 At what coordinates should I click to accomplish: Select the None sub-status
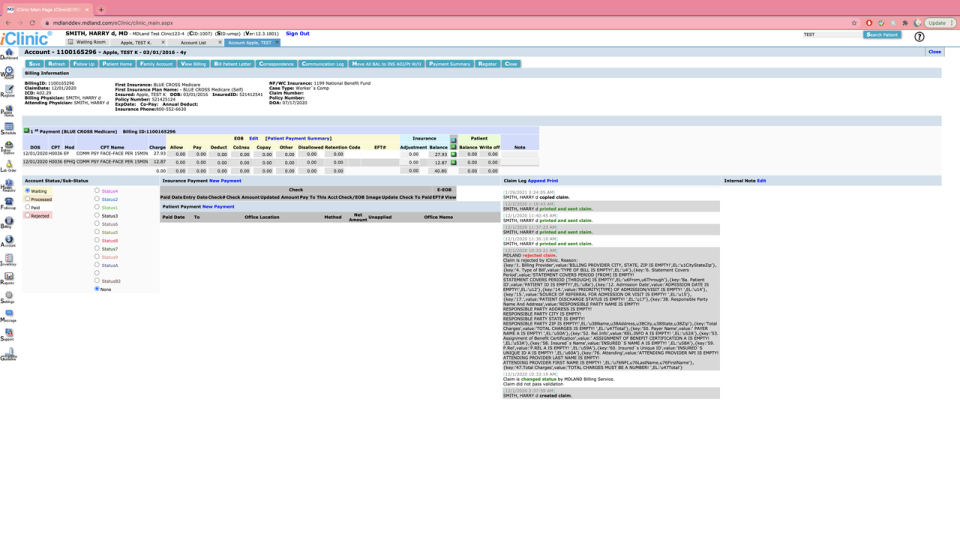pos(97,288)
